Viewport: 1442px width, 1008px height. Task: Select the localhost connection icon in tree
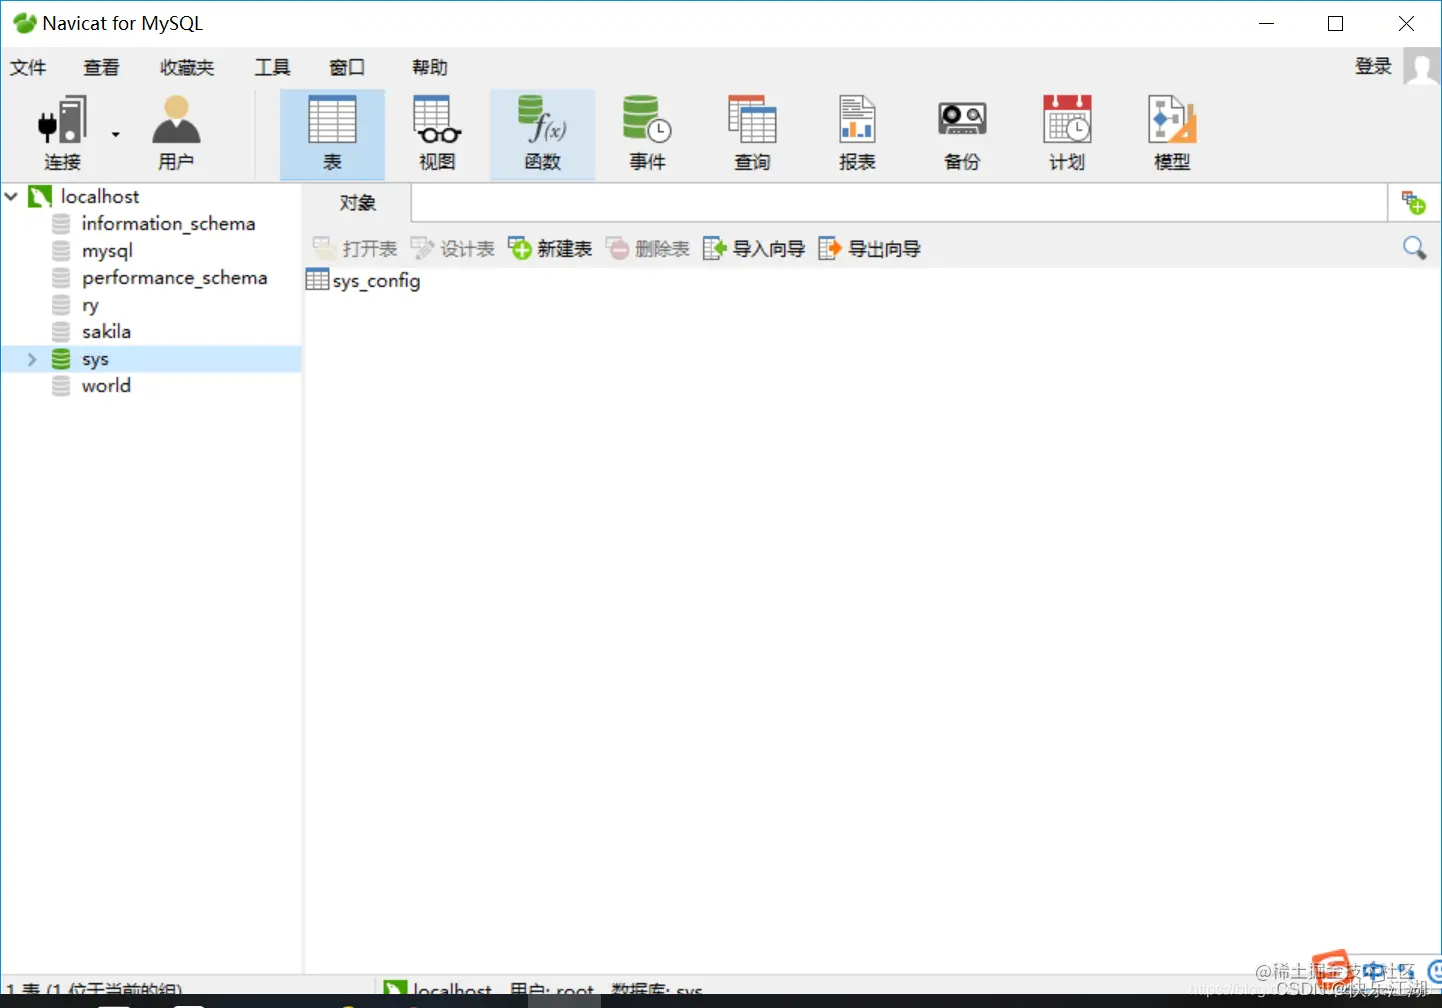pyautogui.click(x=40, y=196)
